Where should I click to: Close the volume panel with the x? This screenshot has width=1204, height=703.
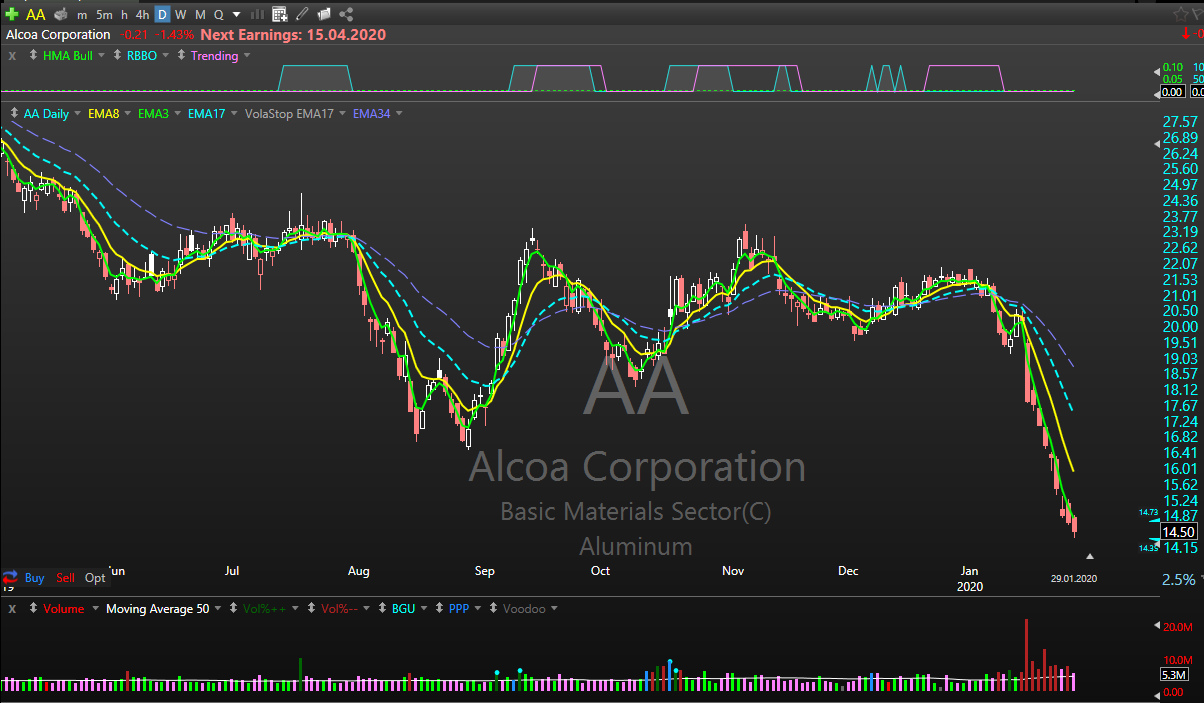pos(12,608)
